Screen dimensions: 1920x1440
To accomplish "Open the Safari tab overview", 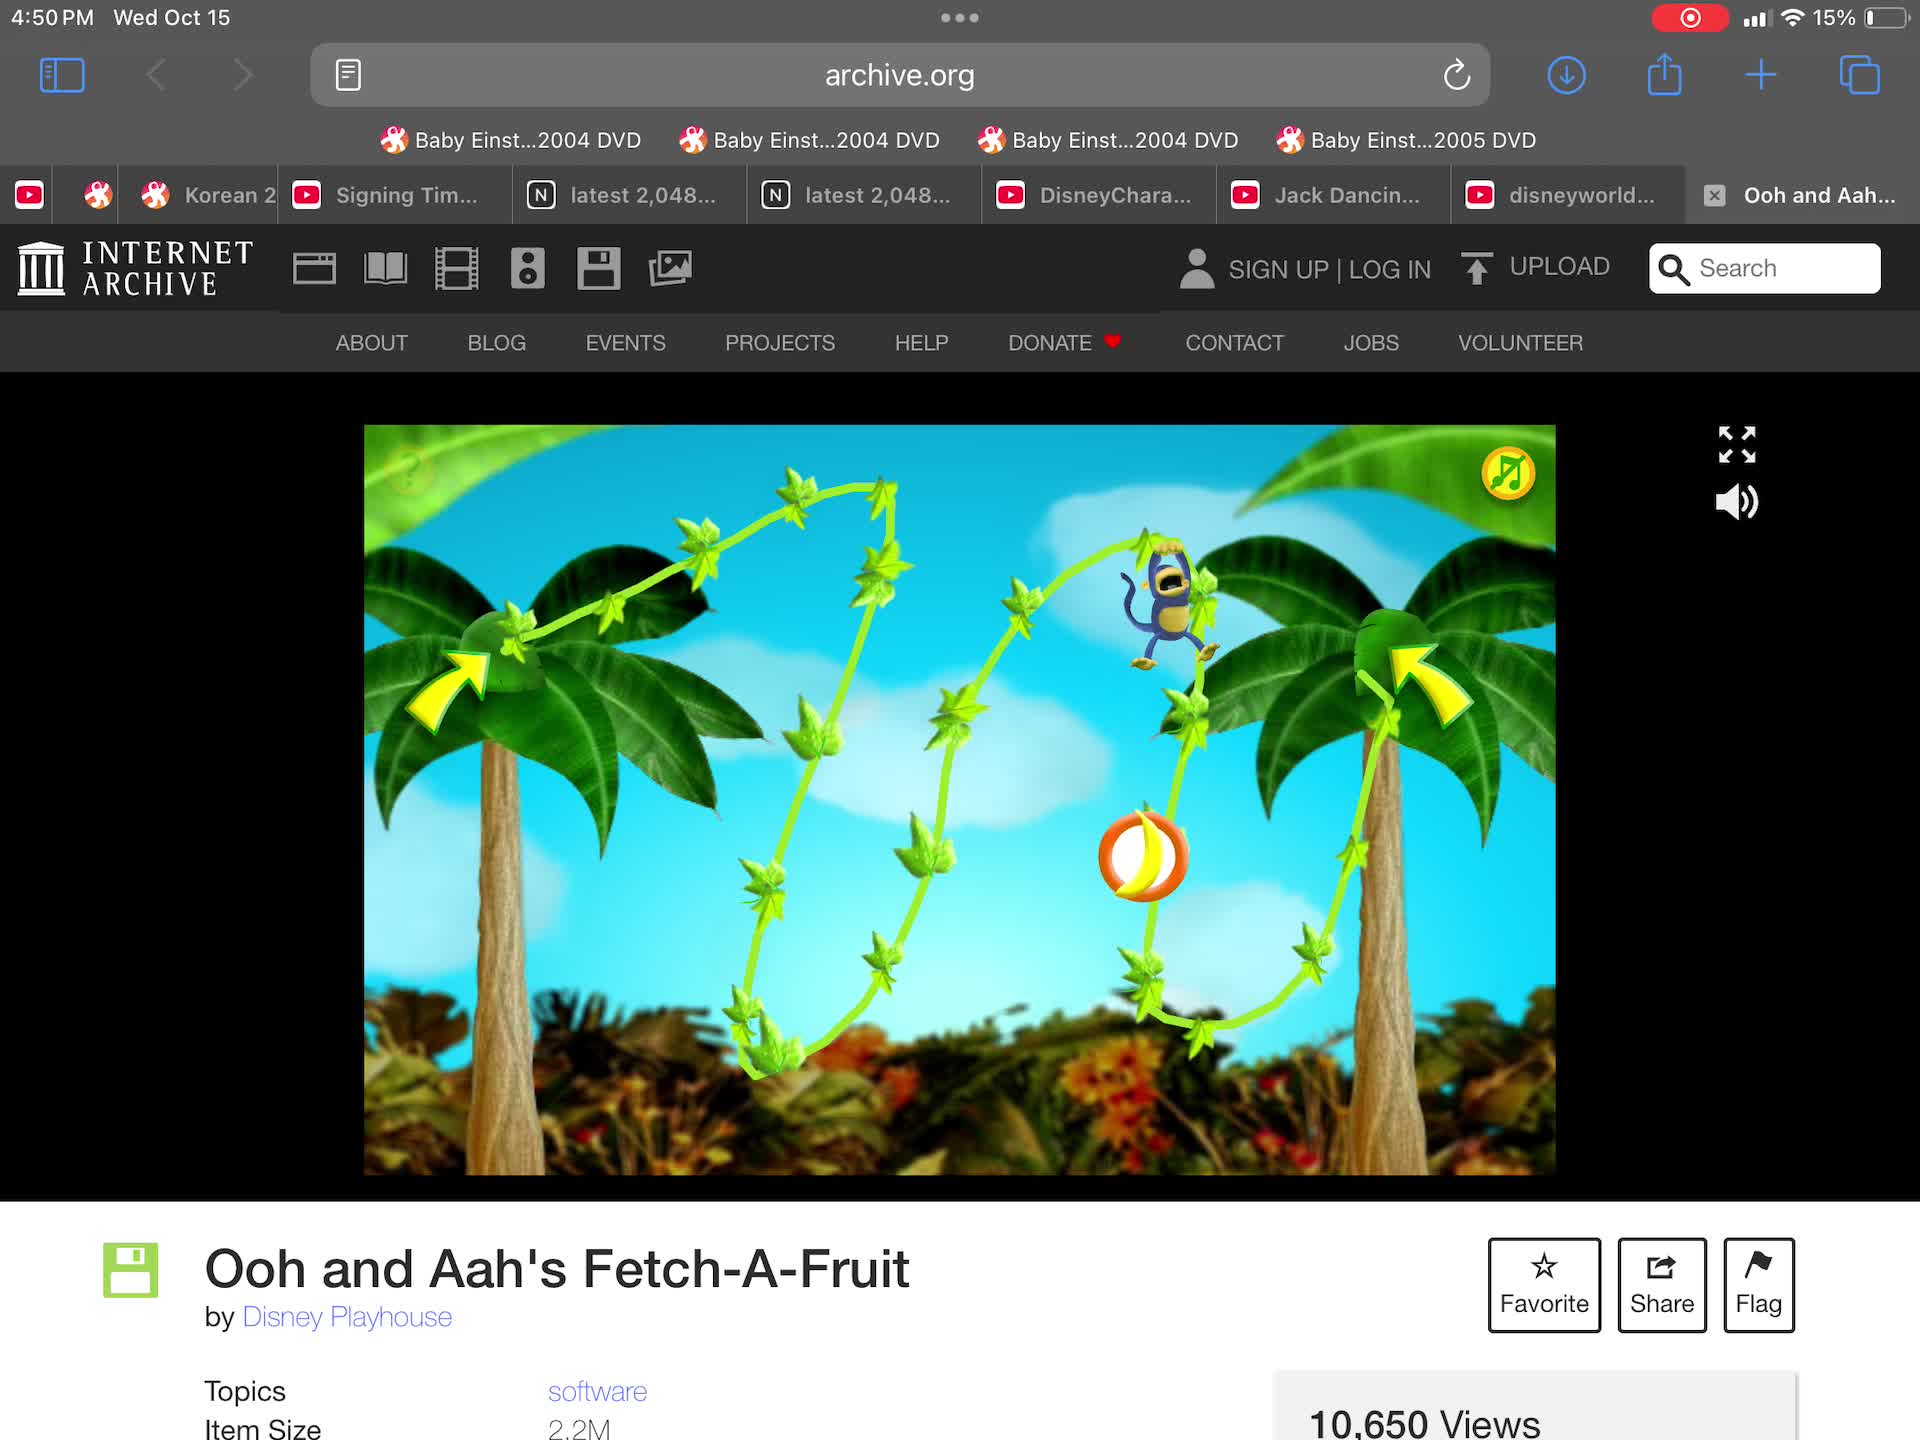I will tap(1859, 75).
